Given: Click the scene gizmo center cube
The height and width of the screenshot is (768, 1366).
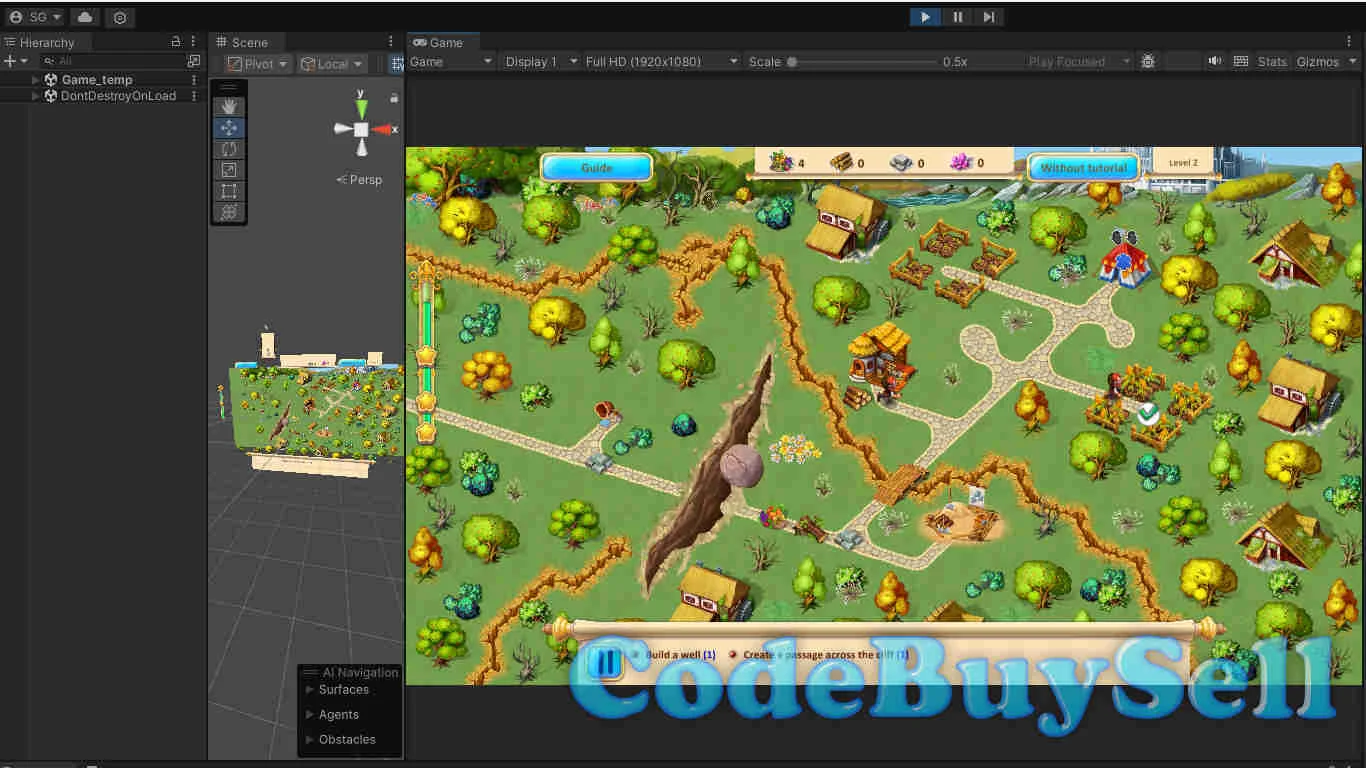Looking at the screenshot, I should click(361, 129).
